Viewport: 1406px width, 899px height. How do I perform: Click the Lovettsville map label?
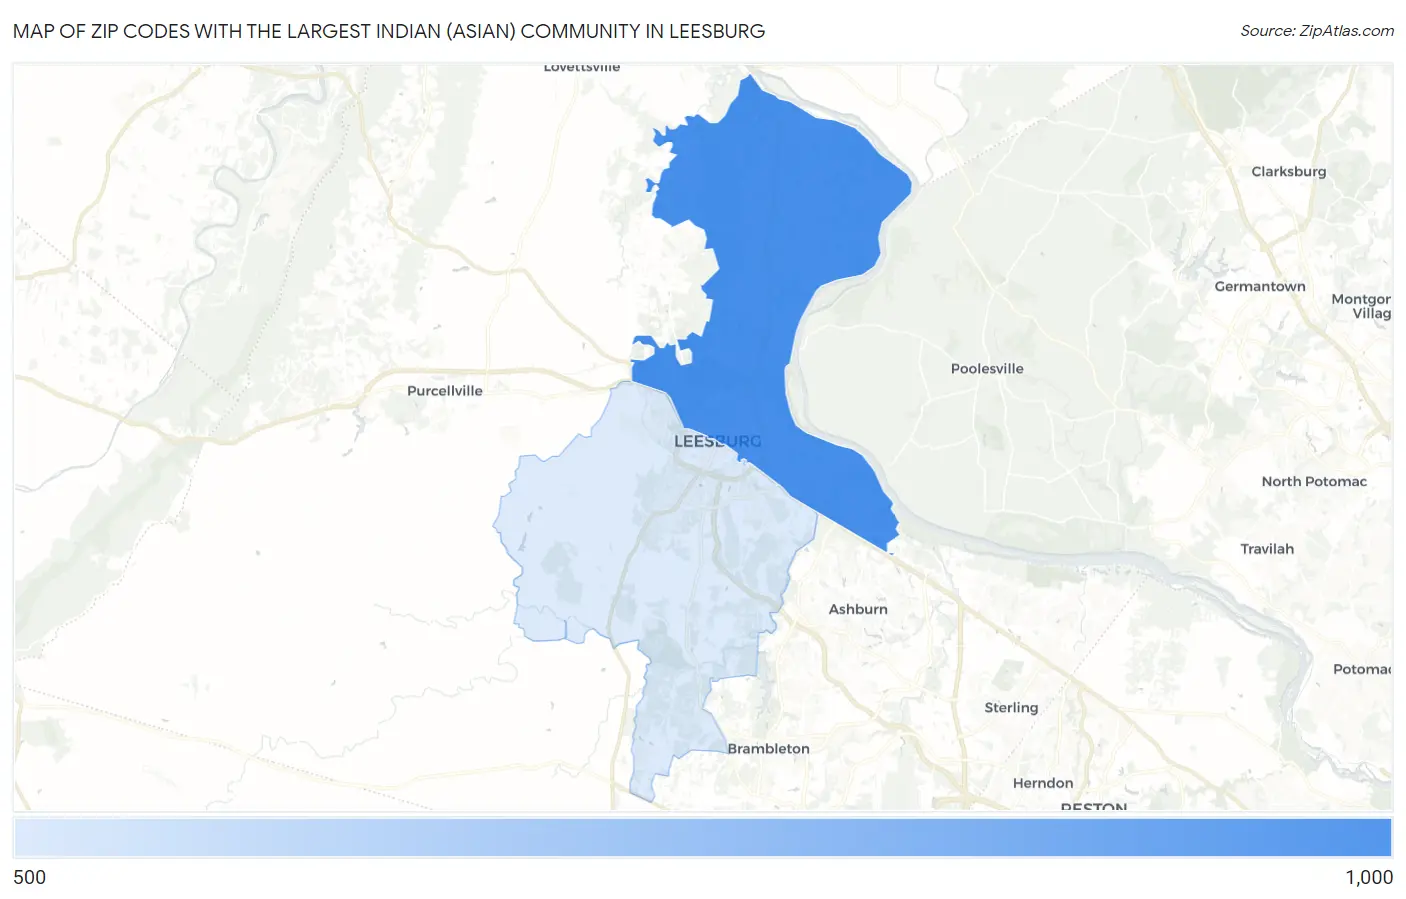(582, 68)
